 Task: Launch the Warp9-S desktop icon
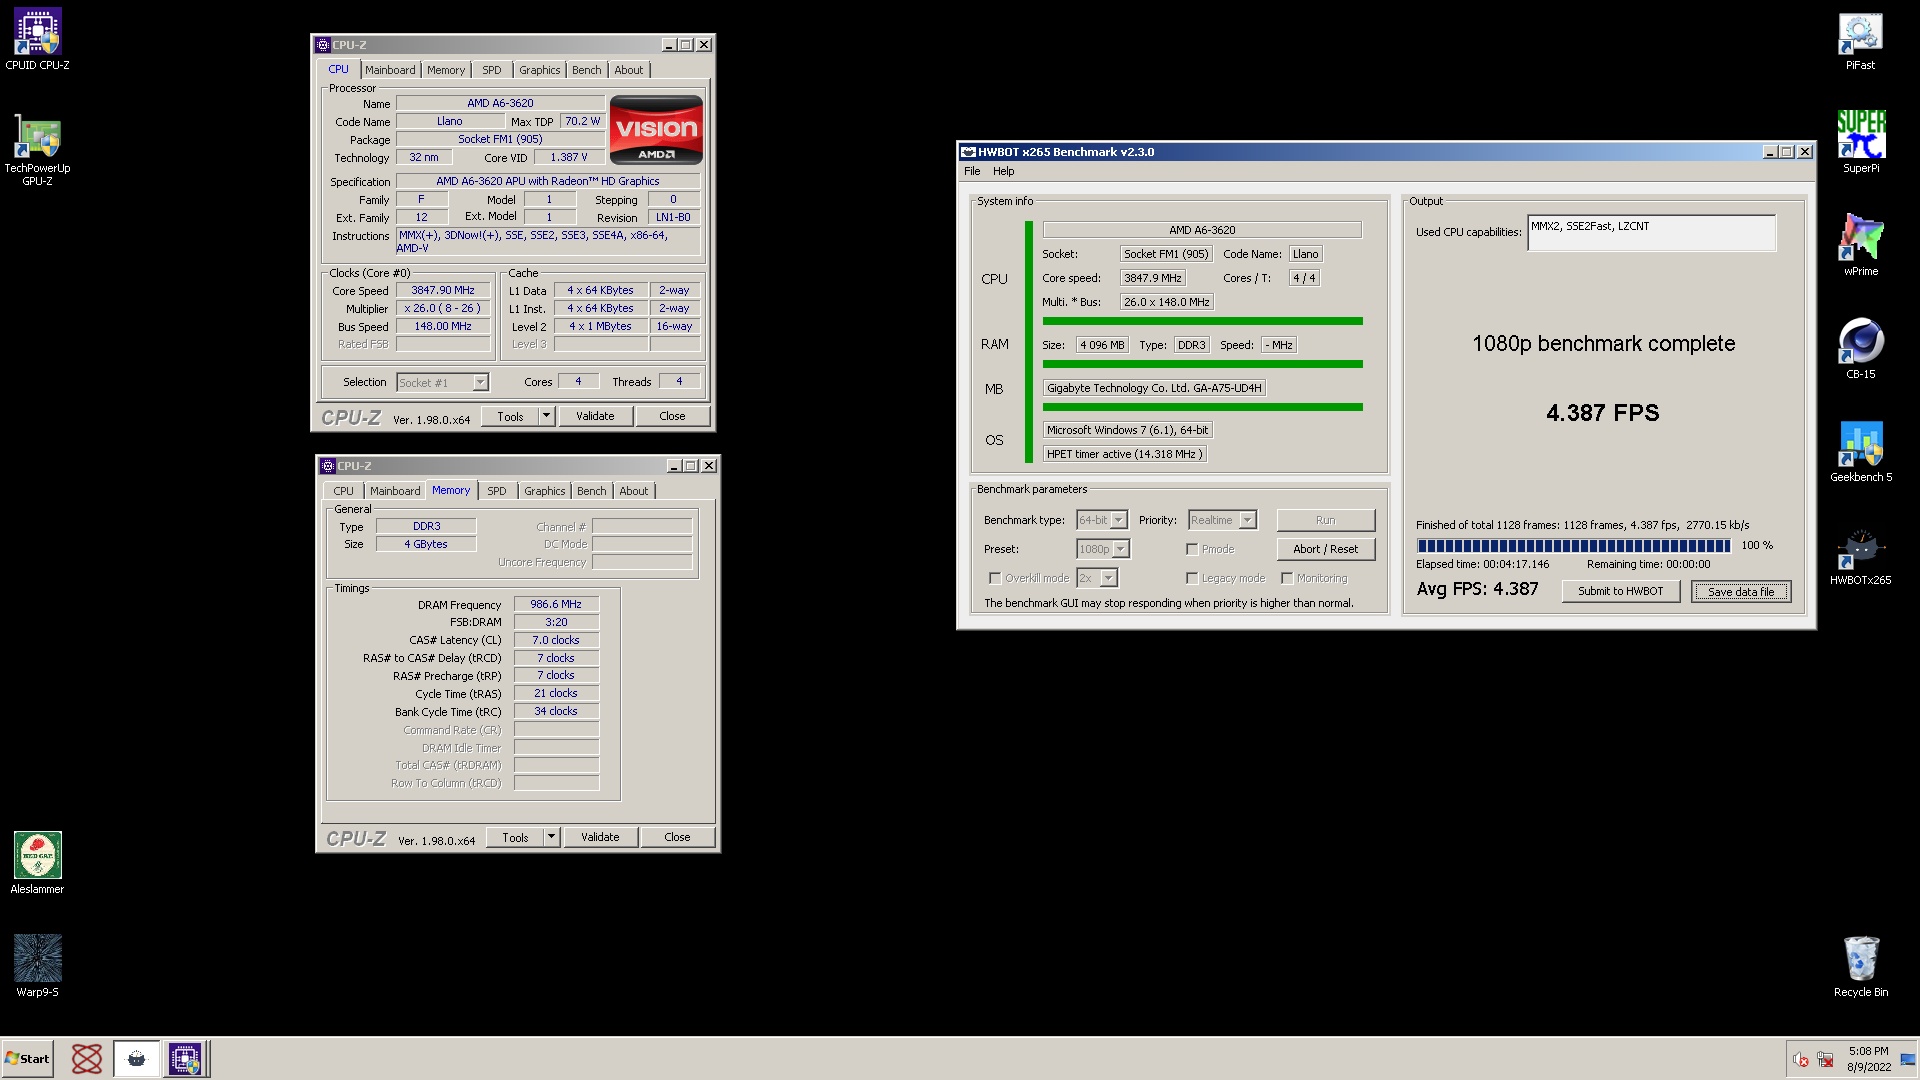[37, 966]
